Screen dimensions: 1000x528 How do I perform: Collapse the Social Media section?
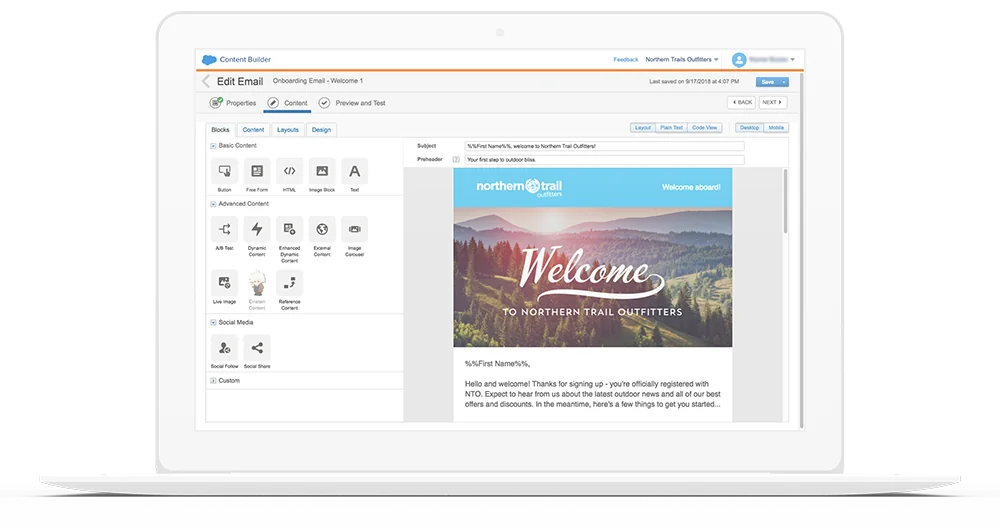click(213, 323)
